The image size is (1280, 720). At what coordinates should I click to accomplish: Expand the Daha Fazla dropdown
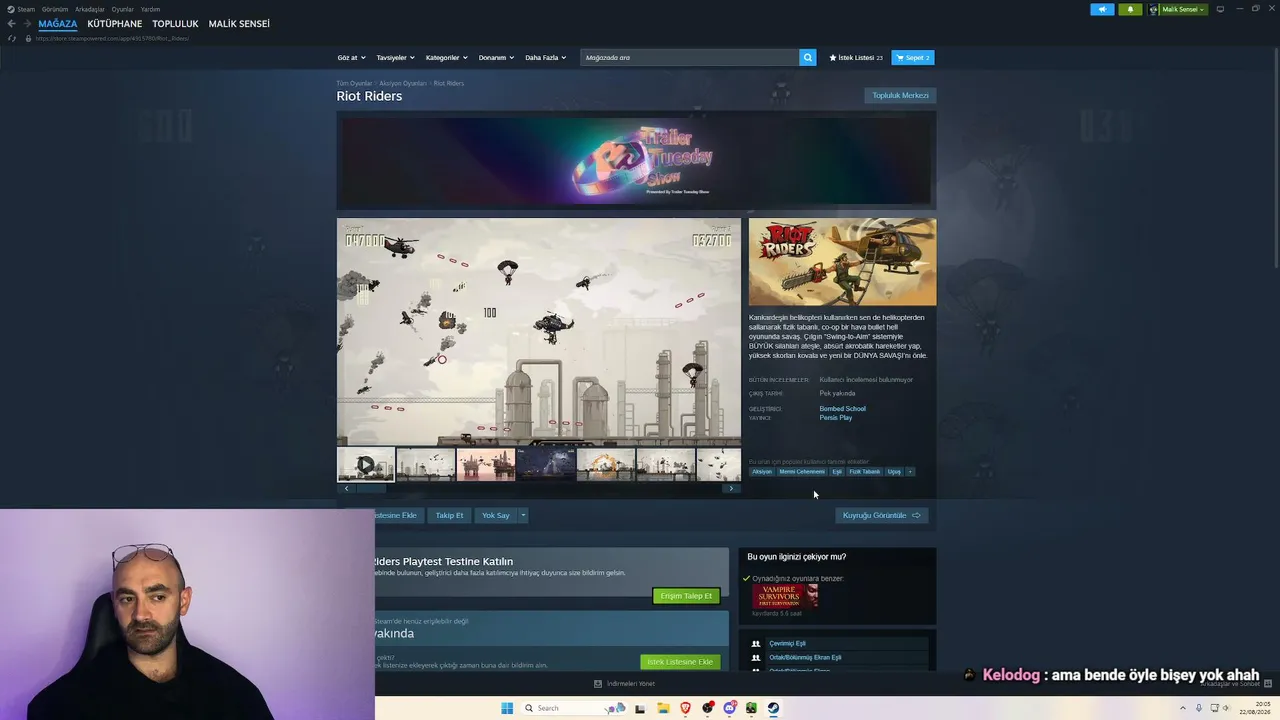pos(545,58)
